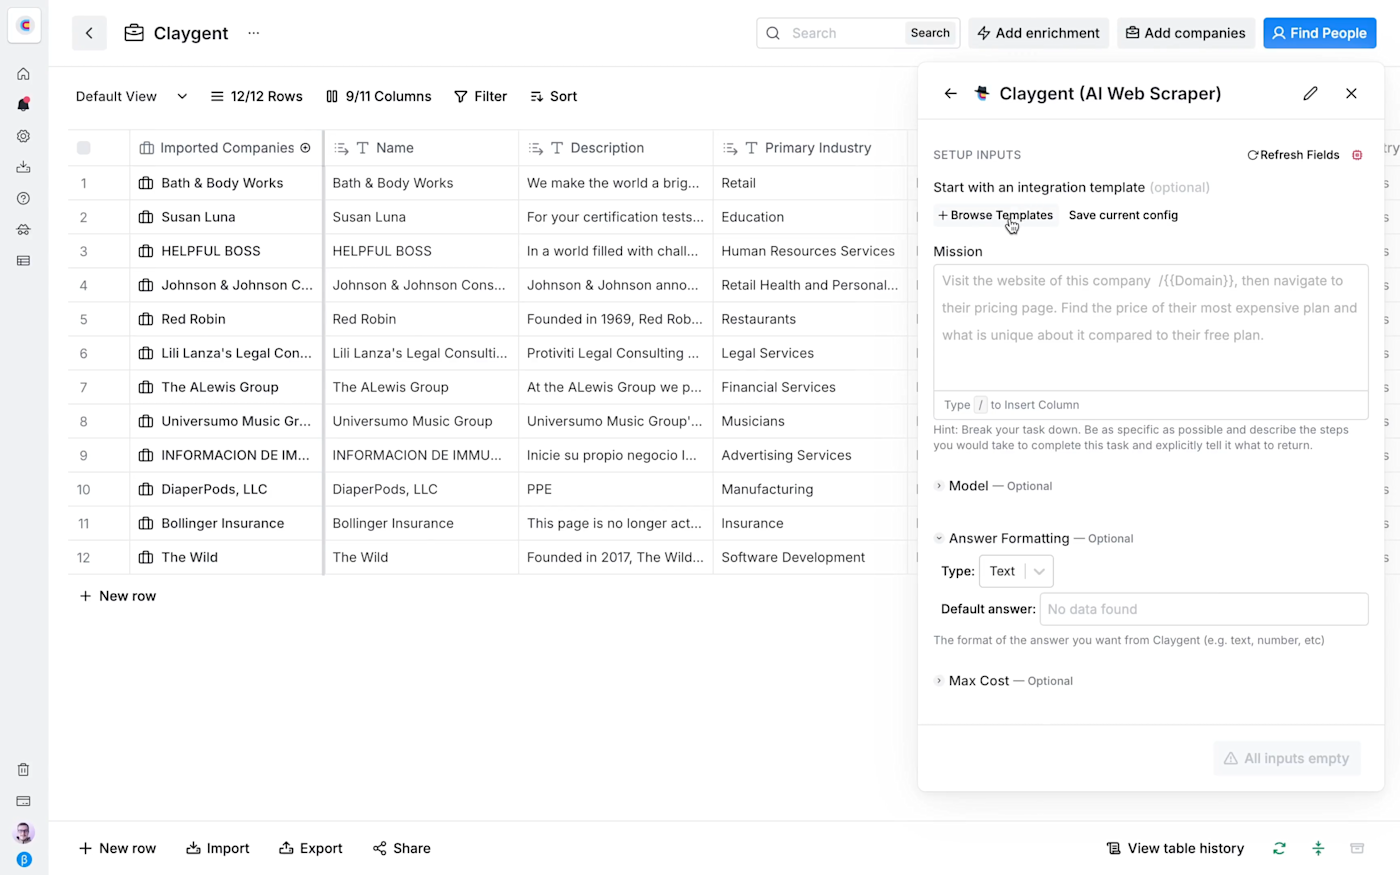Open notifications bell in the sidebar

pos(23,104)
